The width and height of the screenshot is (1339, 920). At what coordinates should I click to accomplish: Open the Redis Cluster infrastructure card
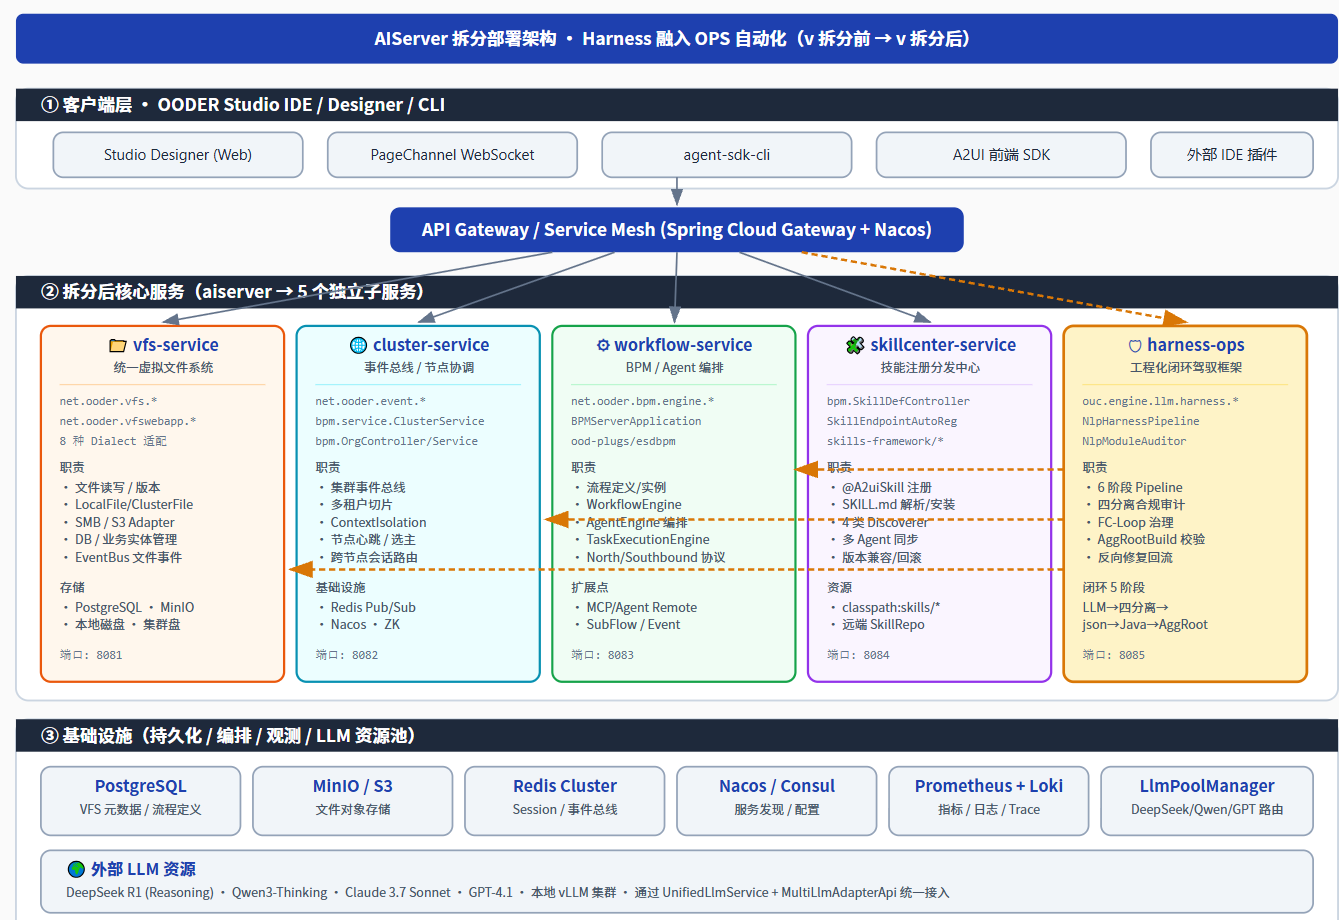[x=565, y=800]
